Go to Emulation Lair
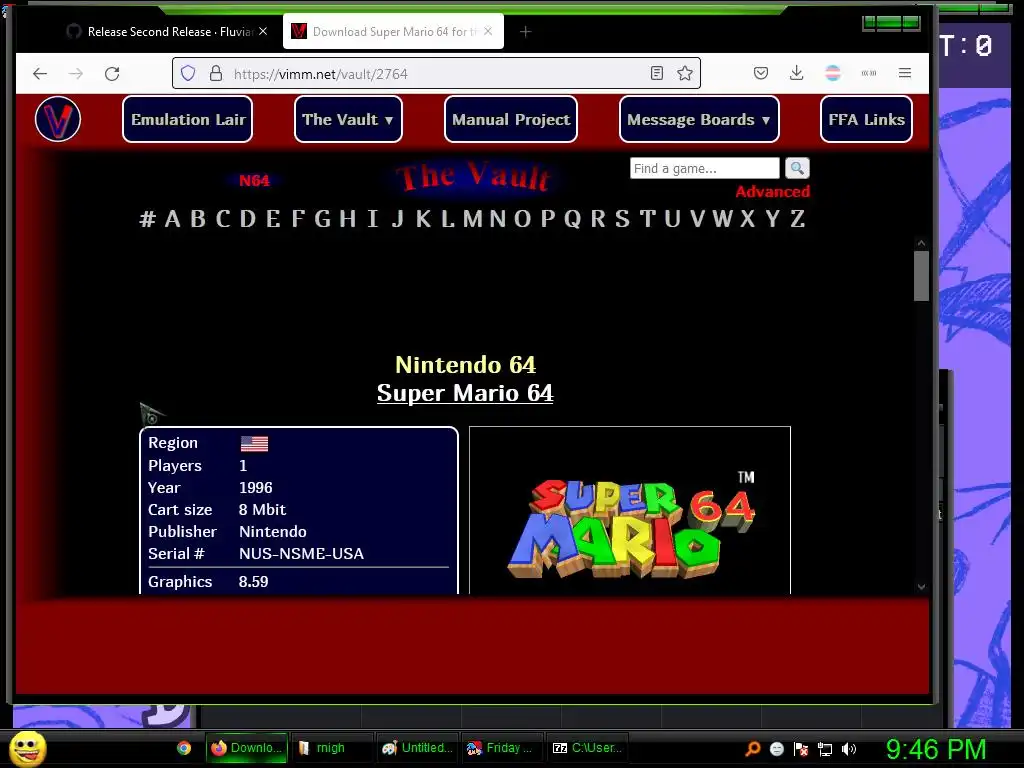This screenshot has height=768, width=1024. (187, 119)
